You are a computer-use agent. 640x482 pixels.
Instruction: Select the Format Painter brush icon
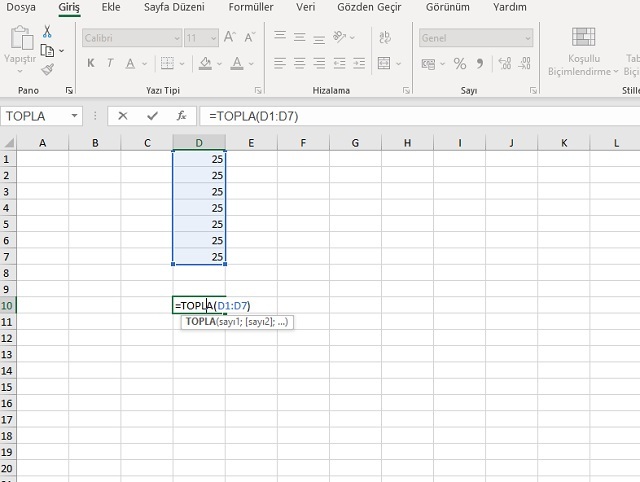point(47,69)
